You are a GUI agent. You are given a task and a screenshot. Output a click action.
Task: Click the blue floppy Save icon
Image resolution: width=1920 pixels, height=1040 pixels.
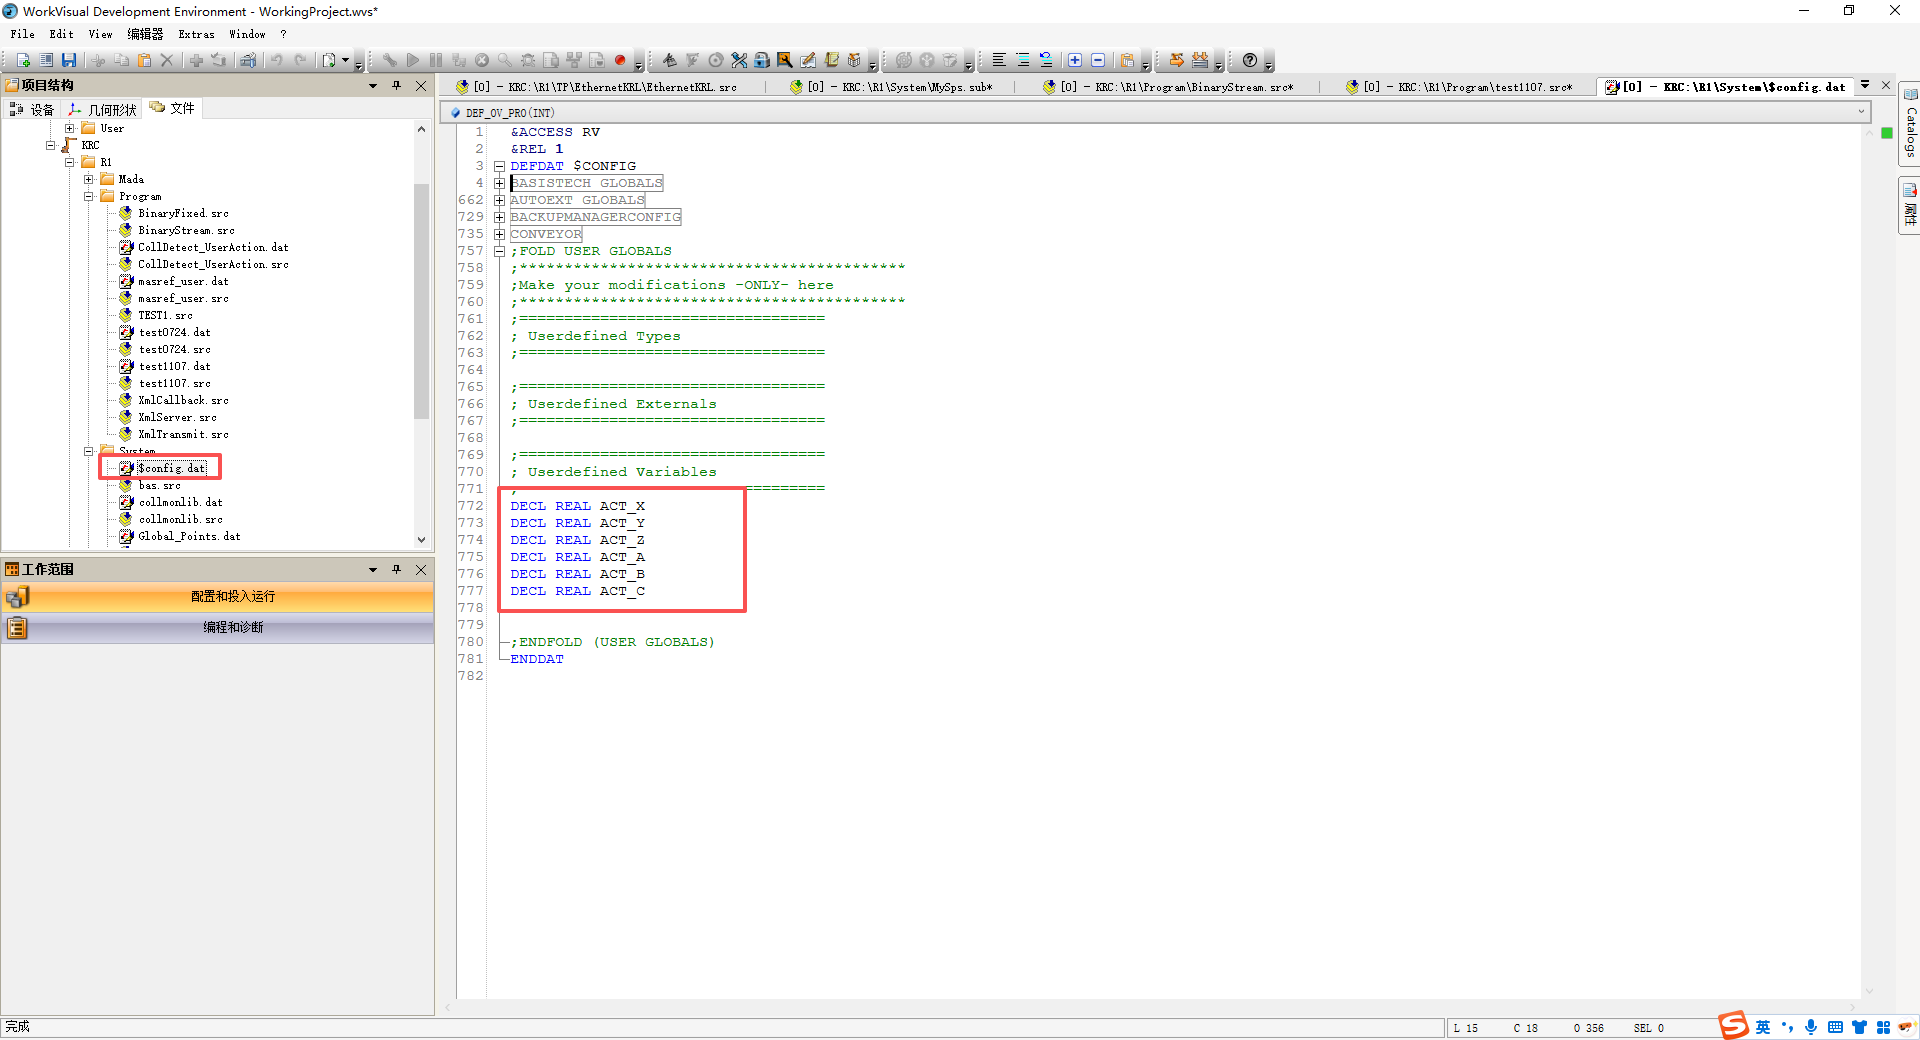pyautogui.click(x=69, y=61)
